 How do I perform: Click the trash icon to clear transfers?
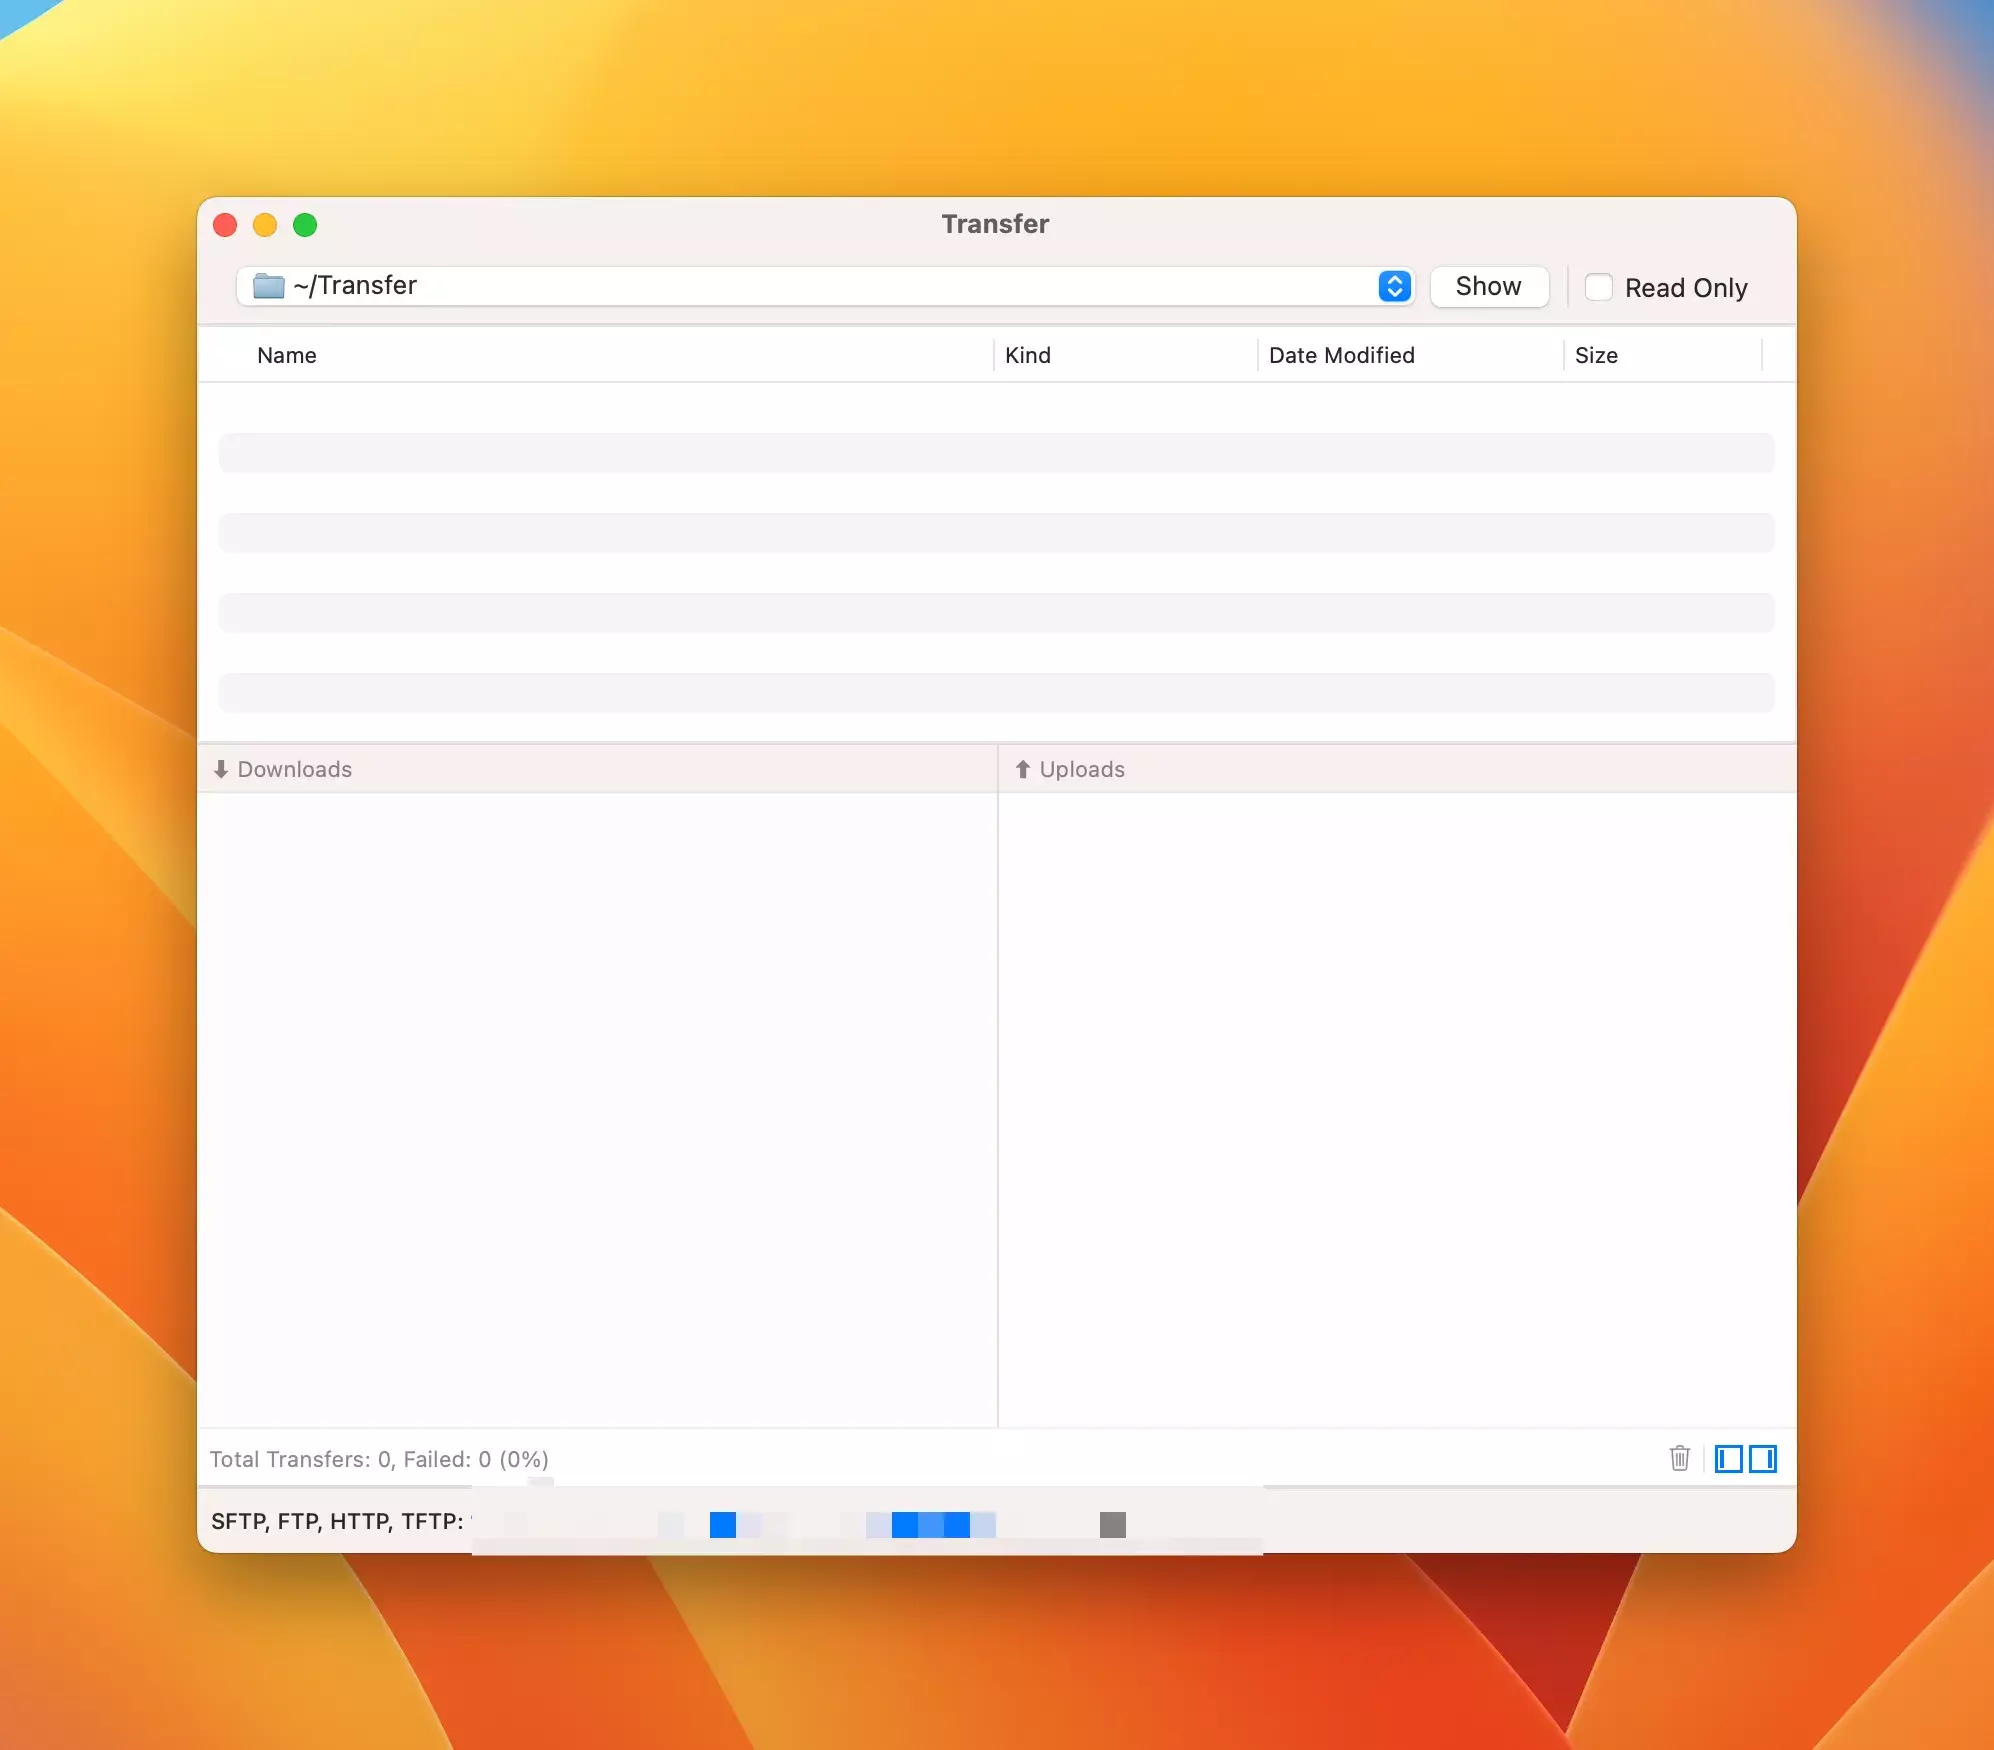click(1679, 1458)
